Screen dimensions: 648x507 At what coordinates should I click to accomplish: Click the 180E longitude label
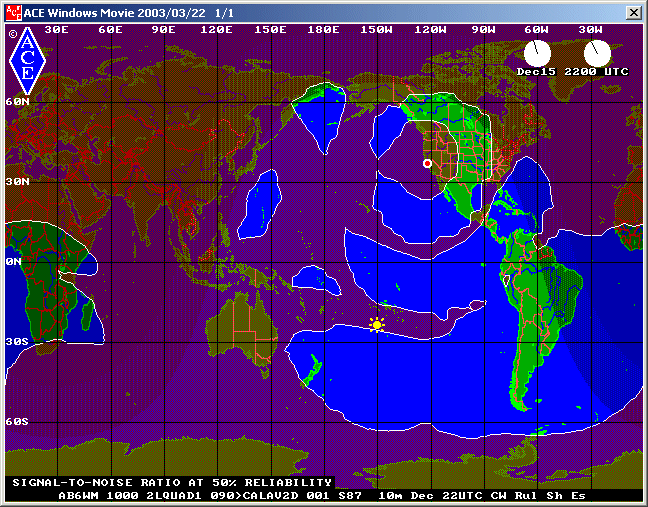click(x=324, y=30)
